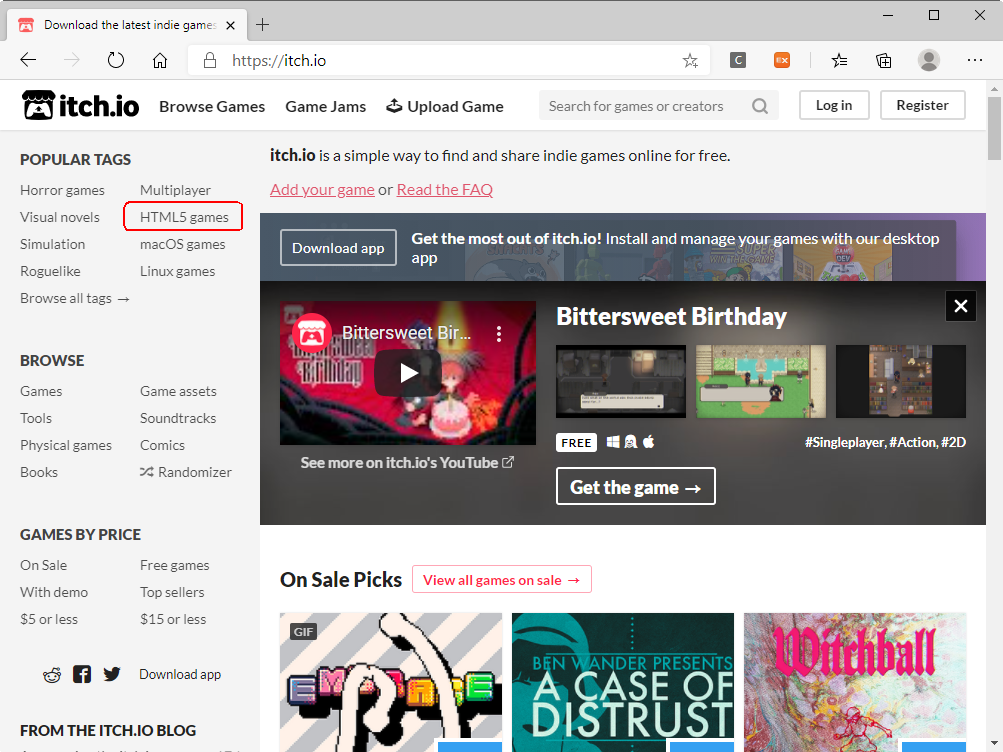This screenshot has height=752, width=1003.
Task: Open Horror games tag
Action: coord(62,190)
